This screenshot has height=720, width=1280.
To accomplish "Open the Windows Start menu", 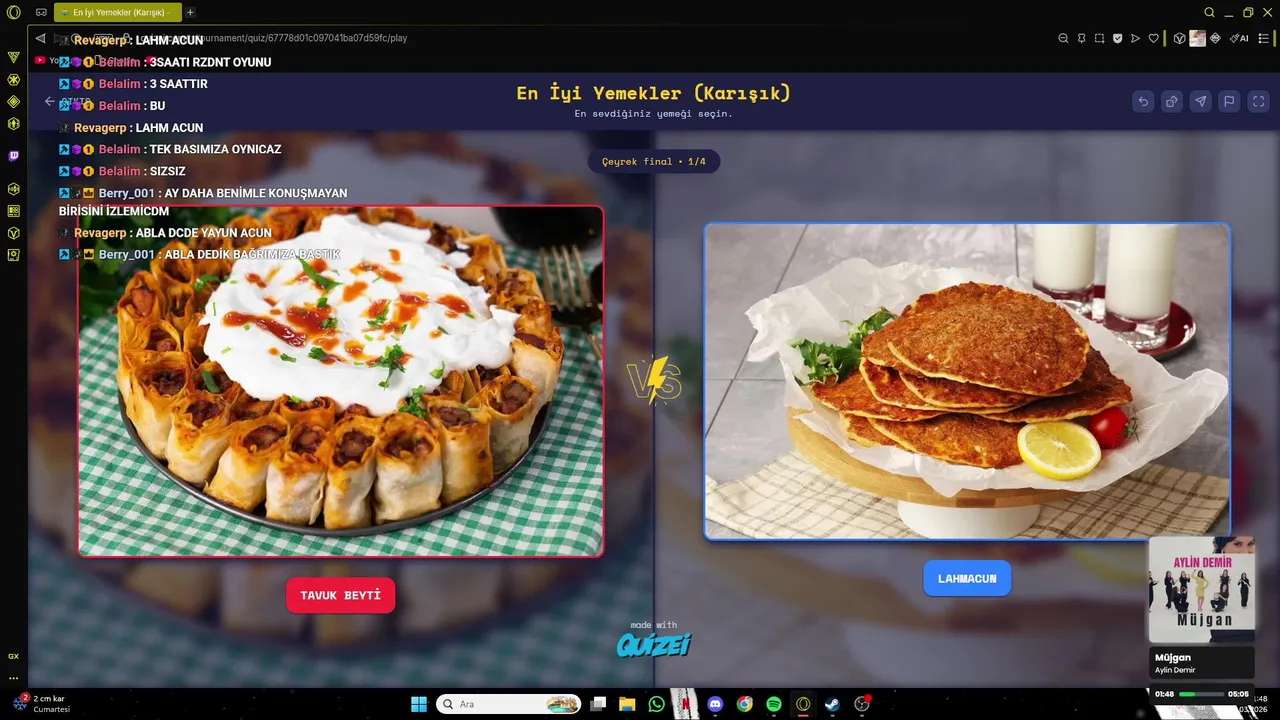I will (418, 704).
